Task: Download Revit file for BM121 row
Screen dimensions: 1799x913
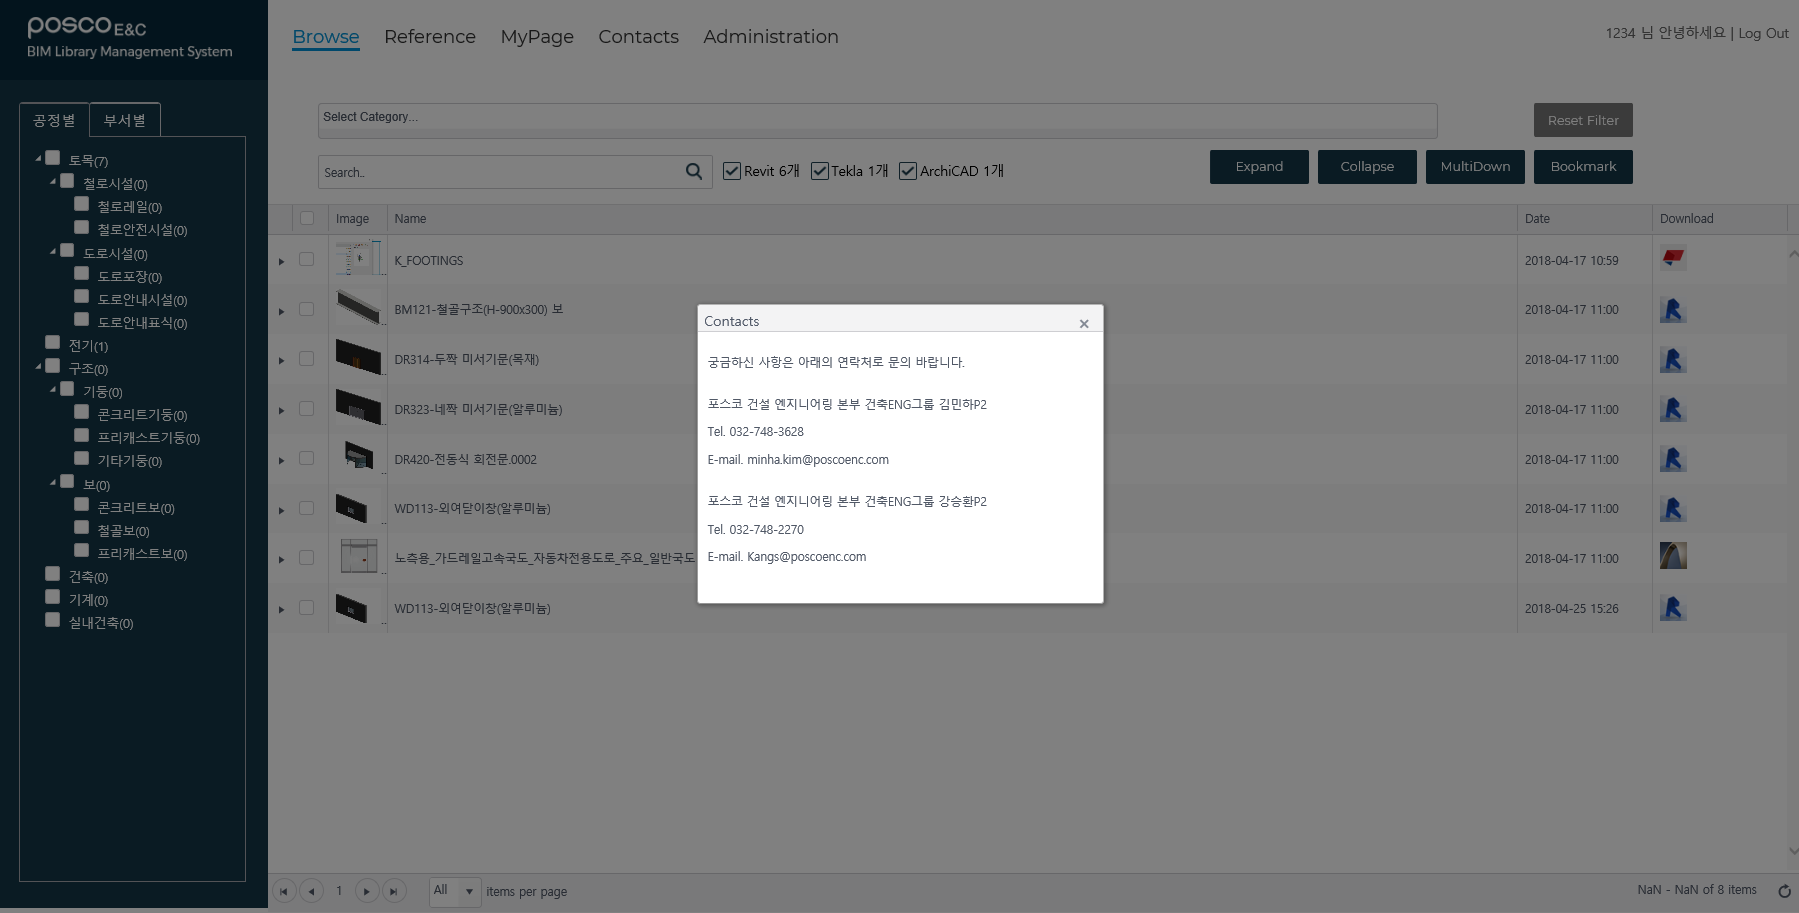Action: 1673,309
